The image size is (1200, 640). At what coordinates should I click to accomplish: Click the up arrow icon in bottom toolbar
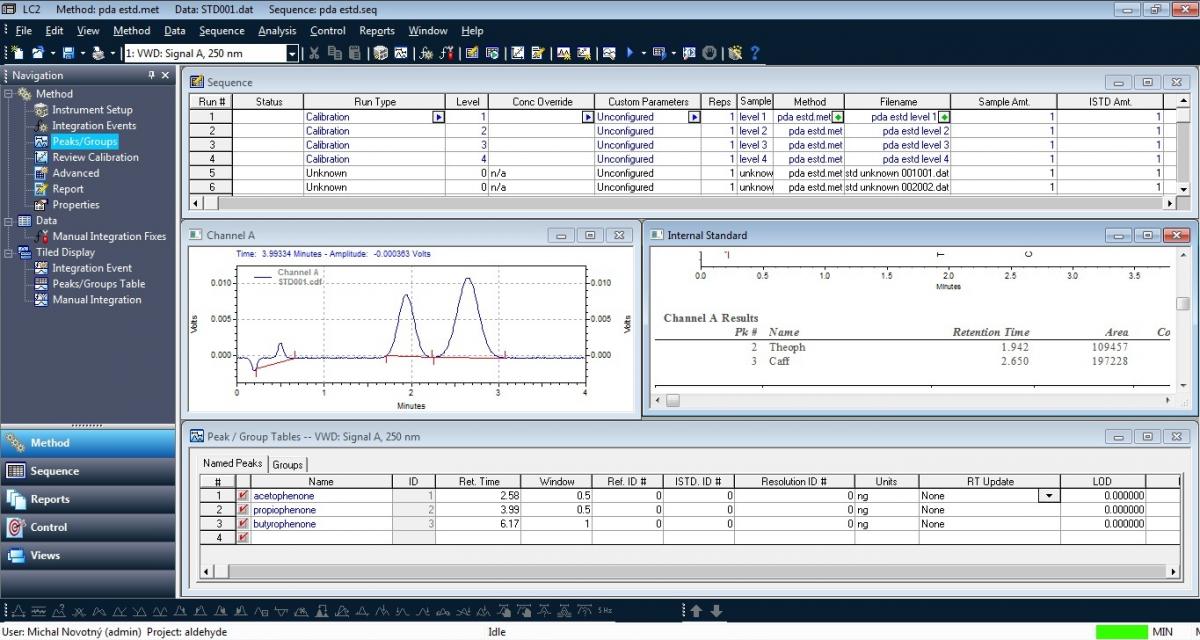[x=696, y=610]
